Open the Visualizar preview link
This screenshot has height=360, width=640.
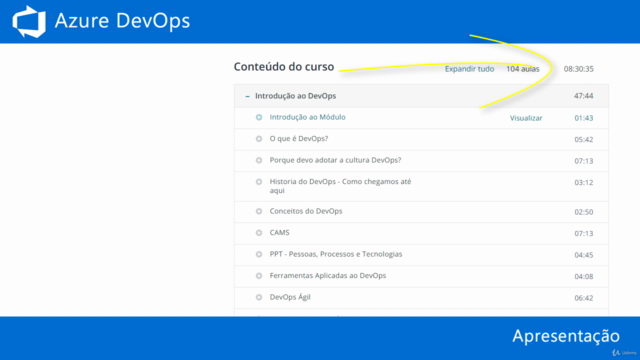coord(526,118)
